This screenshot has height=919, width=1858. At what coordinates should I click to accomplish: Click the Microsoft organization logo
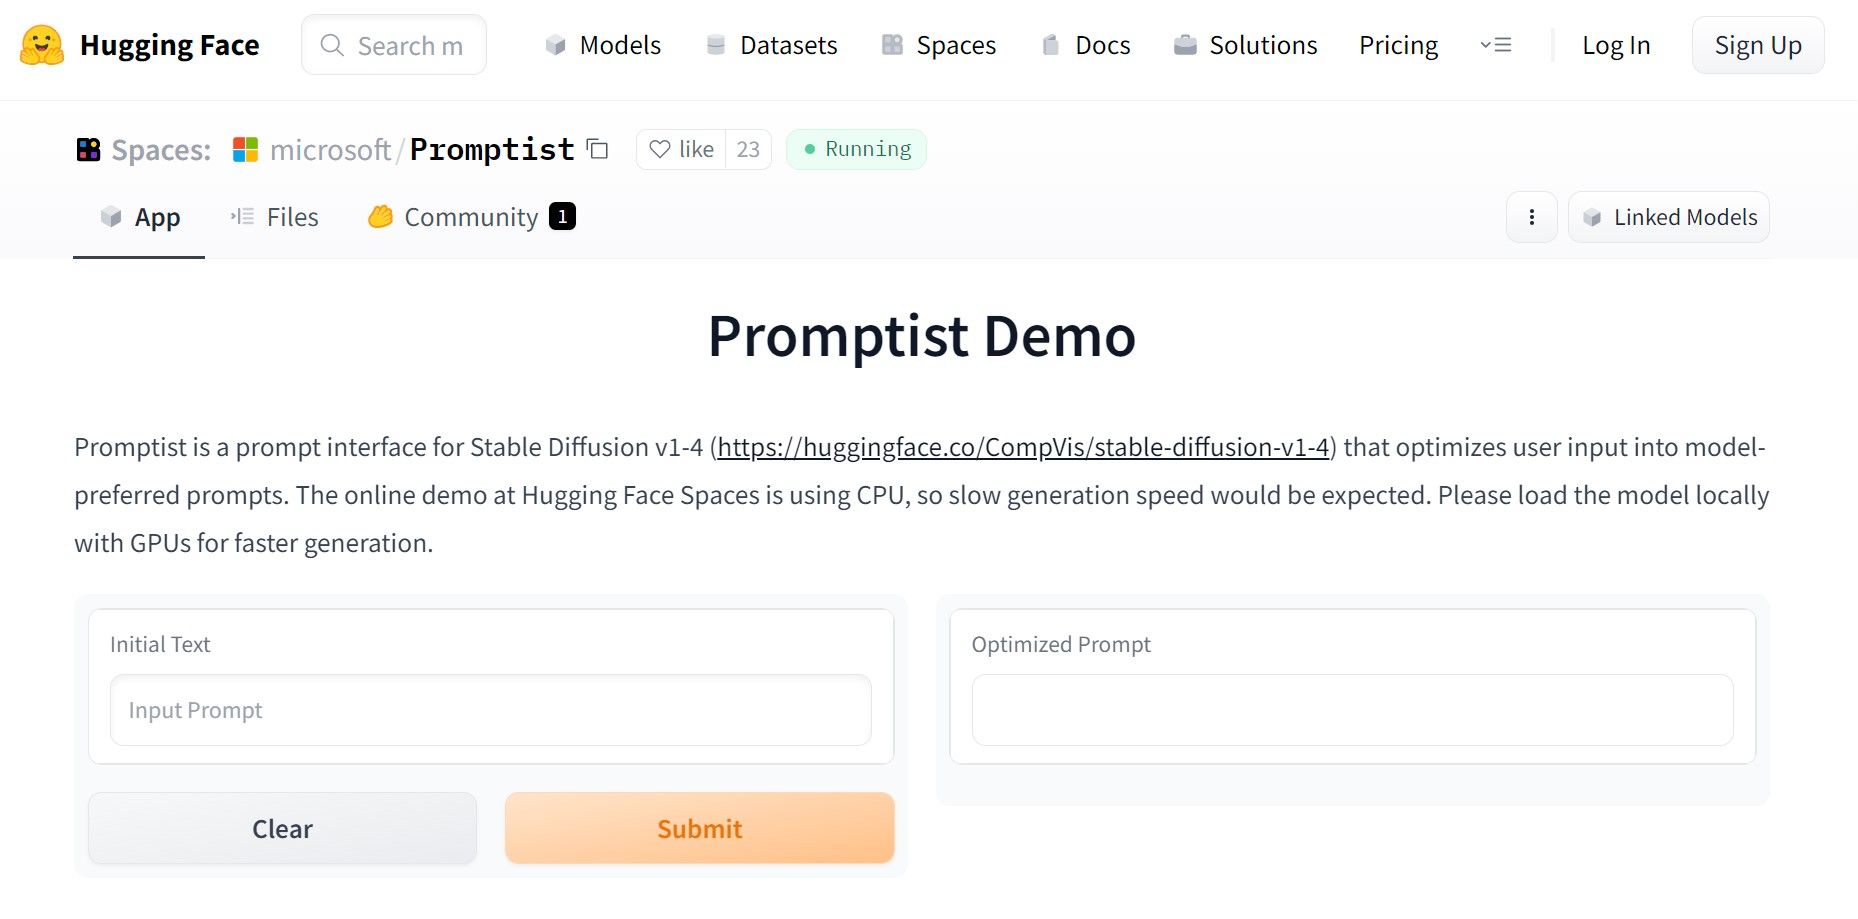[x=243, y=149]
